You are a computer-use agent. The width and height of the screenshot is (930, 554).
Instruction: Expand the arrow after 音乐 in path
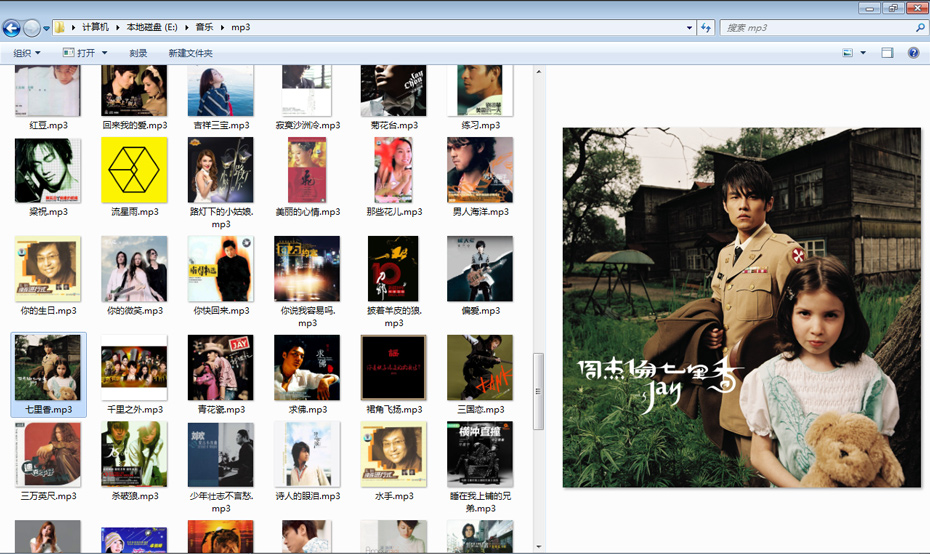pos(222,27)
